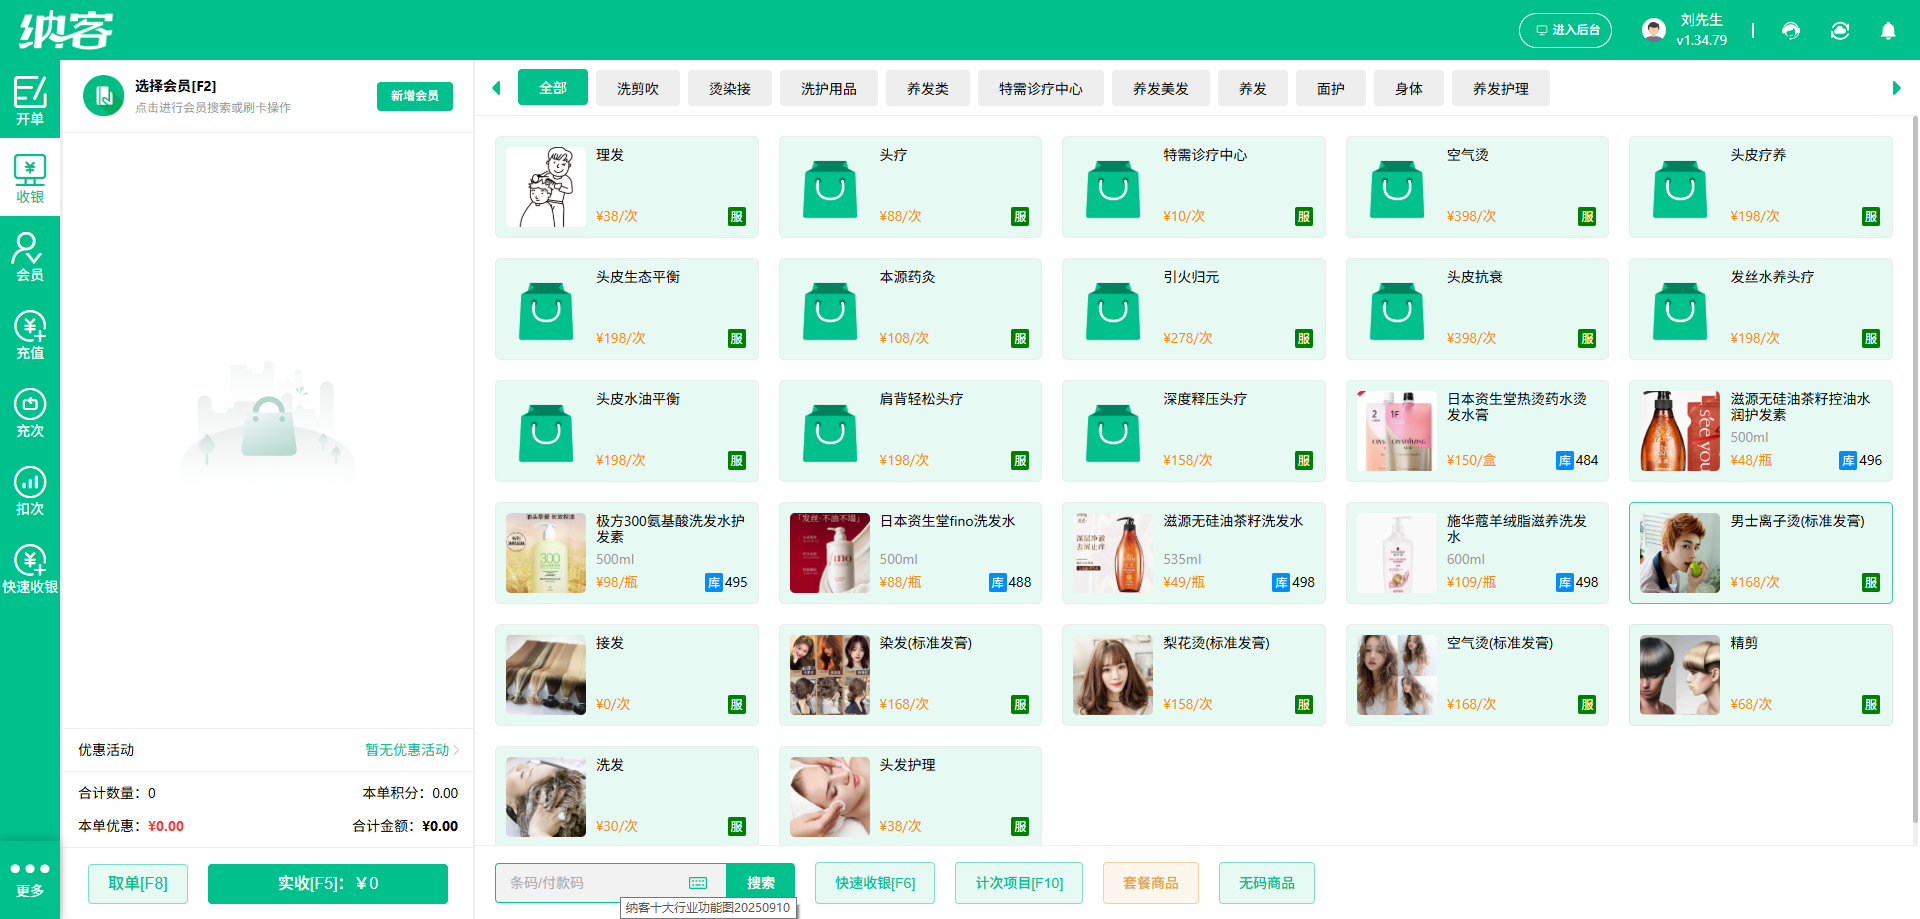The image size is (1920, 919).
Task: Click the 搜索 search button
Action: 760,883
